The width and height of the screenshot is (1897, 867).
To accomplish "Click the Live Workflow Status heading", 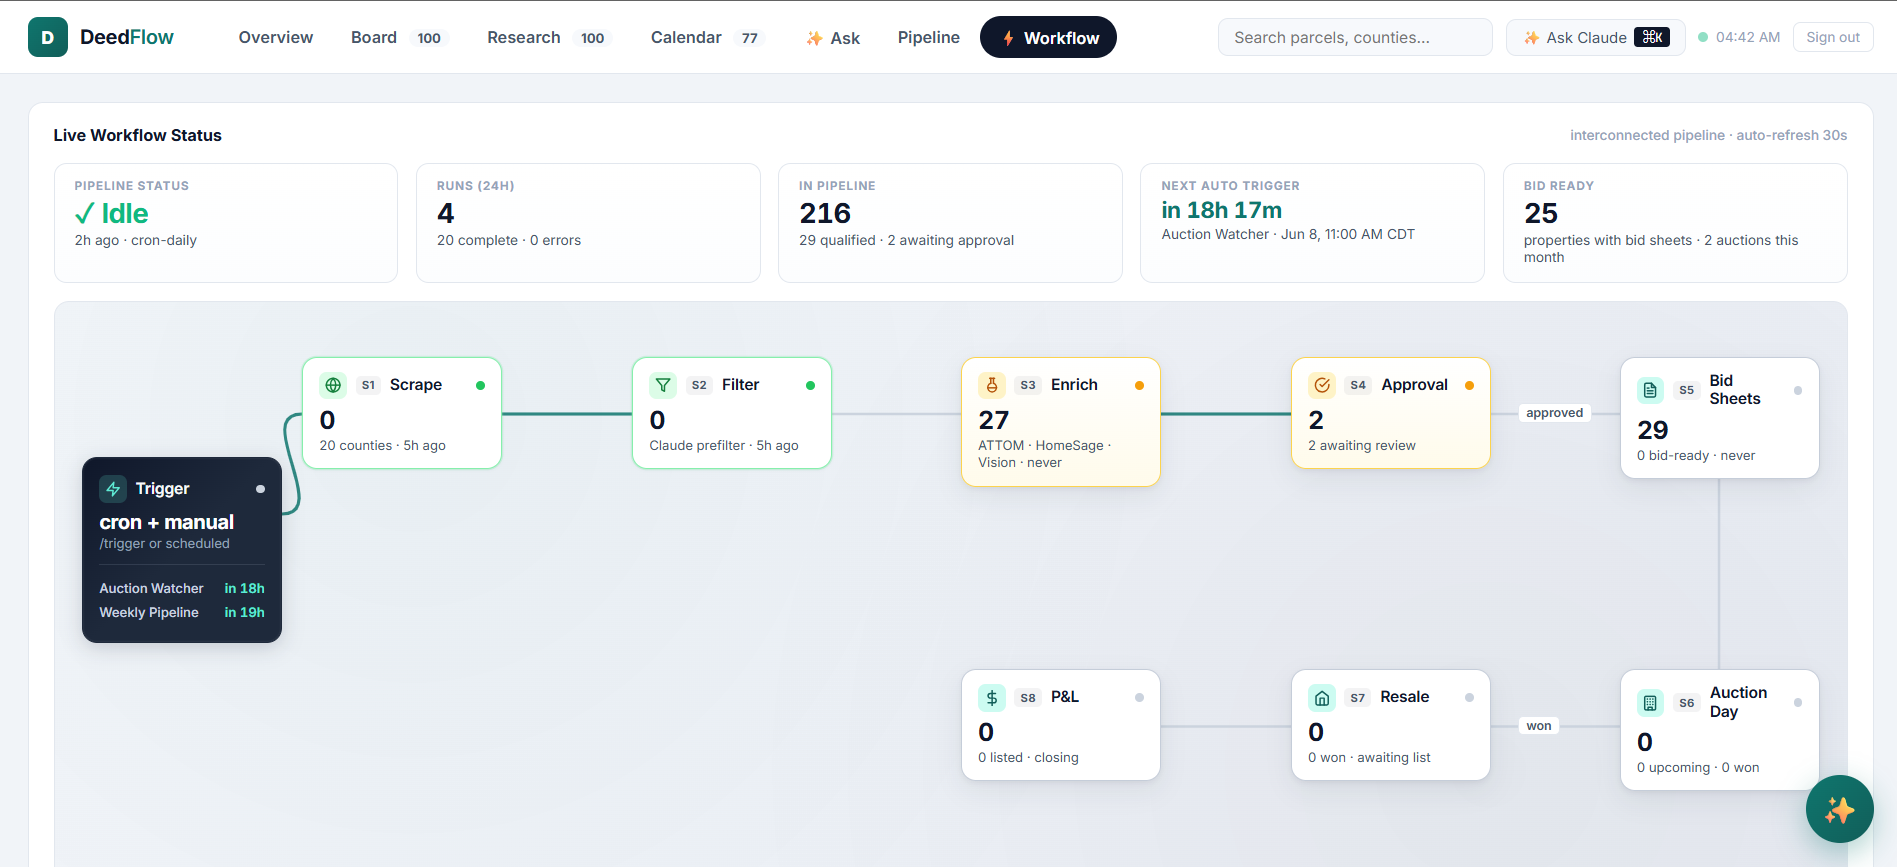I will (x=138, y=135).
